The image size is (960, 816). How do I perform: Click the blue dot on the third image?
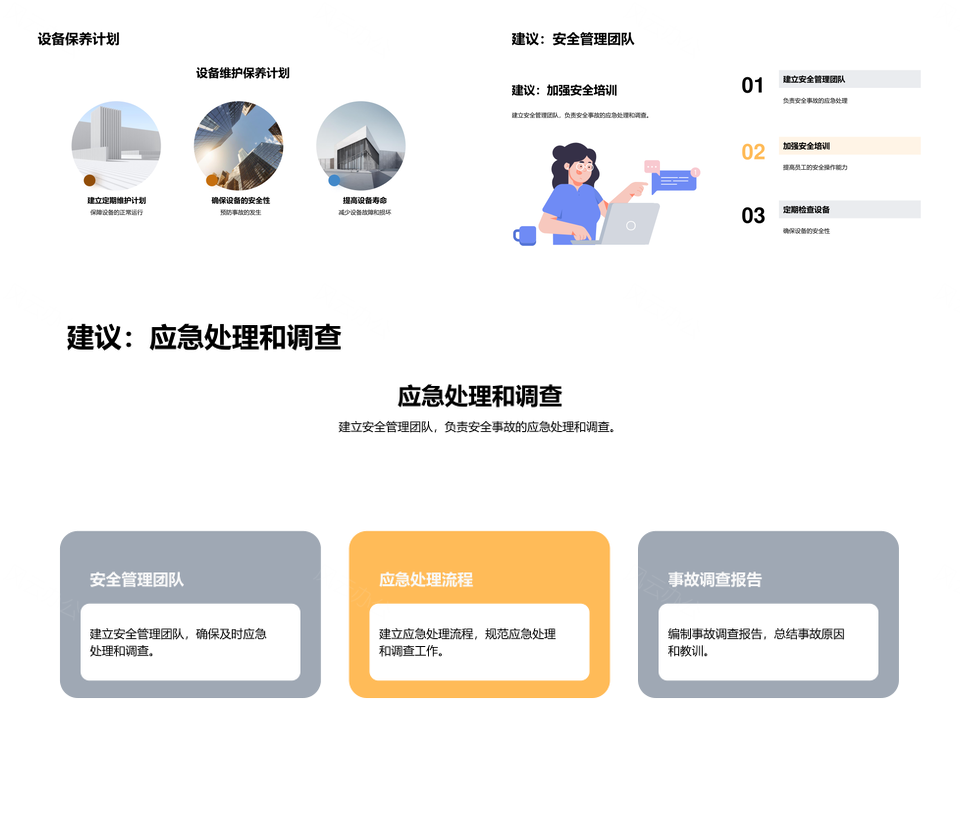coord(334,181)
